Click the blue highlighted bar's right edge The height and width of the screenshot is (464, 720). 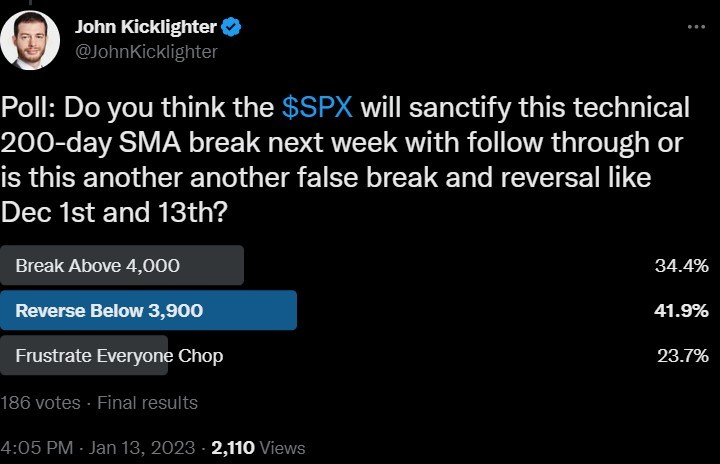294,310
